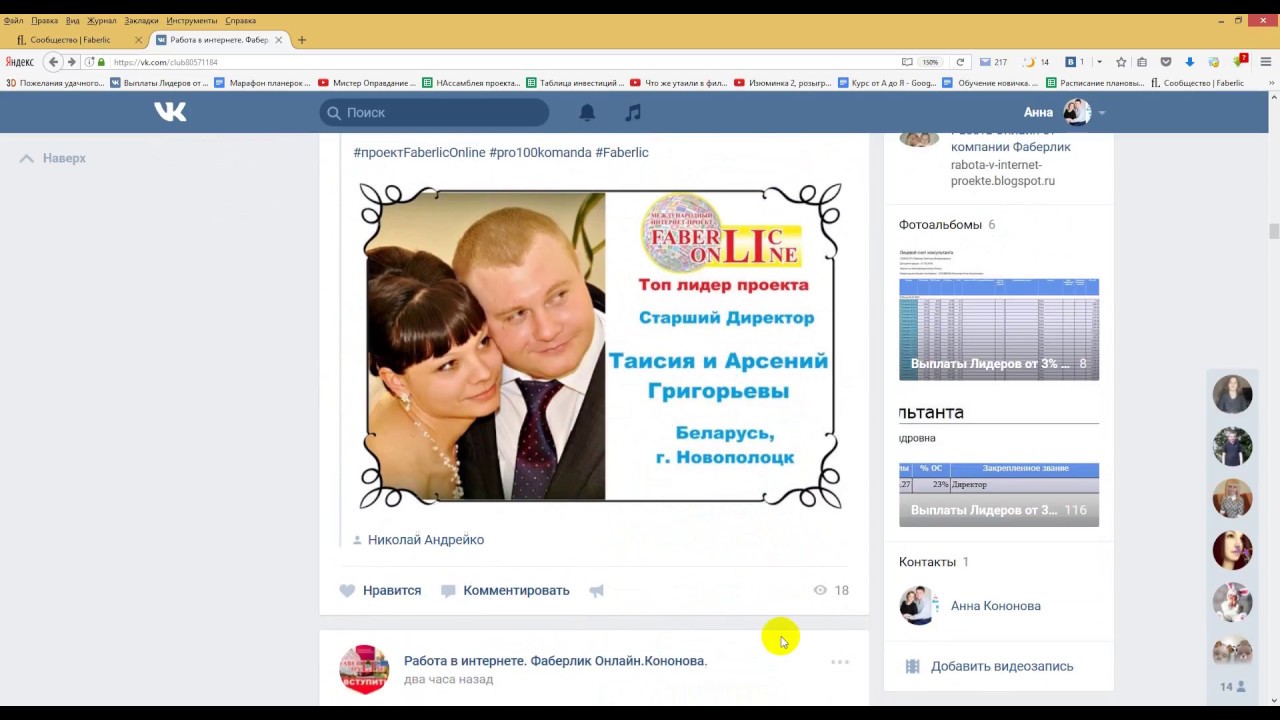The height and width of the screenshot is (720, 1280).
Task: Open the next post's options ellipsis menu
Action: [x=840, y=661]
